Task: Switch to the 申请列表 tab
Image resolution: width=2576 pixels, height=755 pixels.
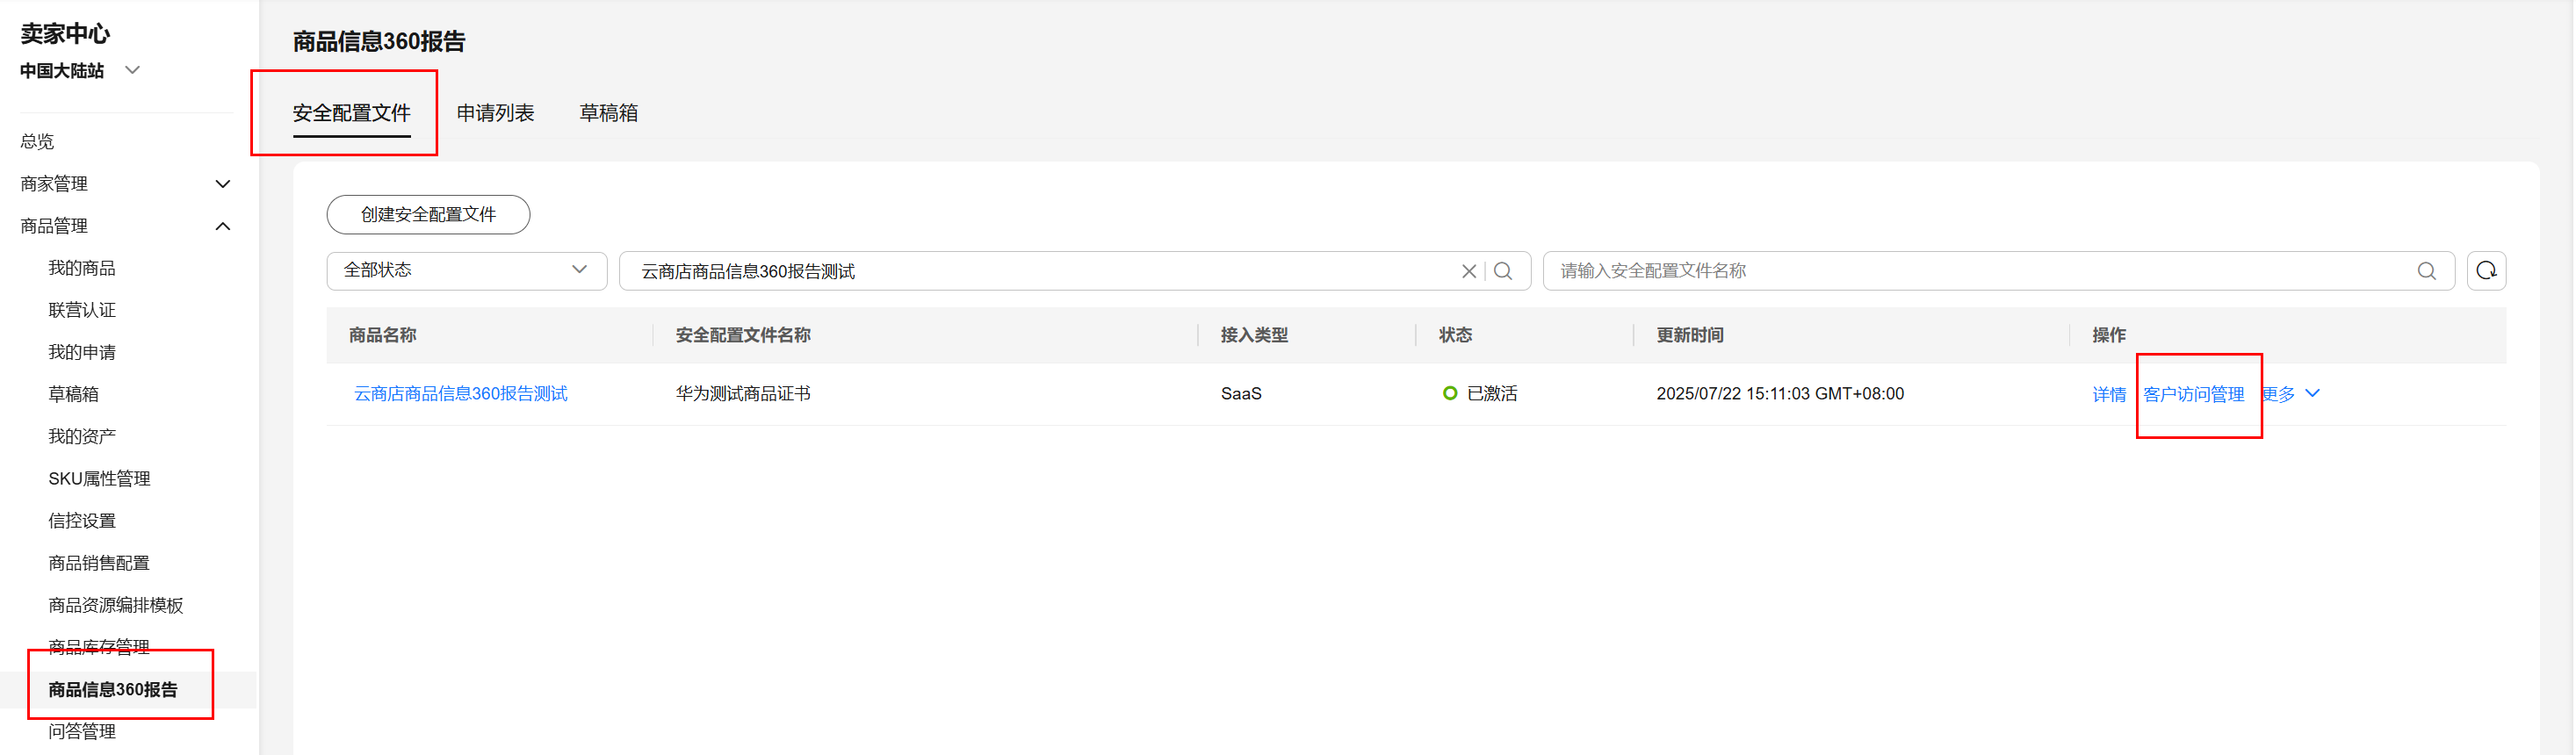Action: [495, 113]
